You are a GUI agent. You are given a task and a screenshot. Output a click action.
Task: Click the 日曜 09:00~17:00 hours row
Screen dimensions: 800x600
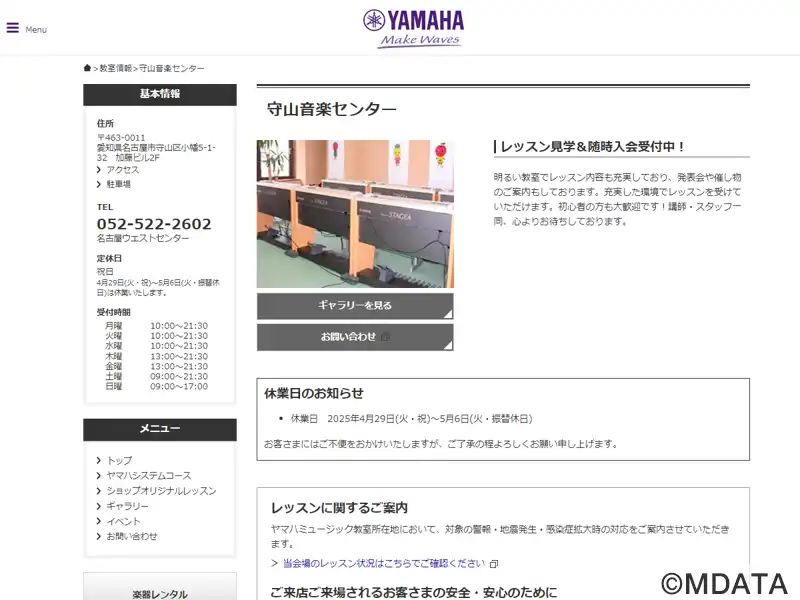click(156, 387)
